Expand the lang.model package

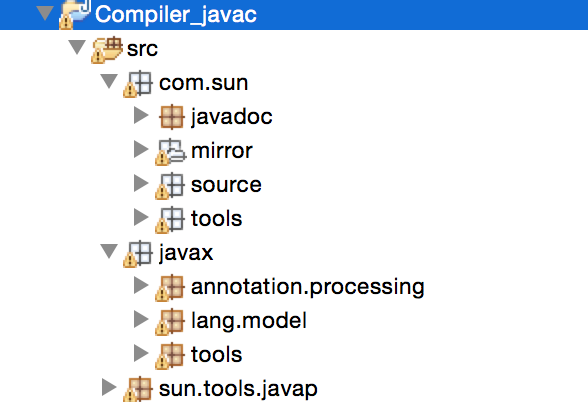pos(141,320)
